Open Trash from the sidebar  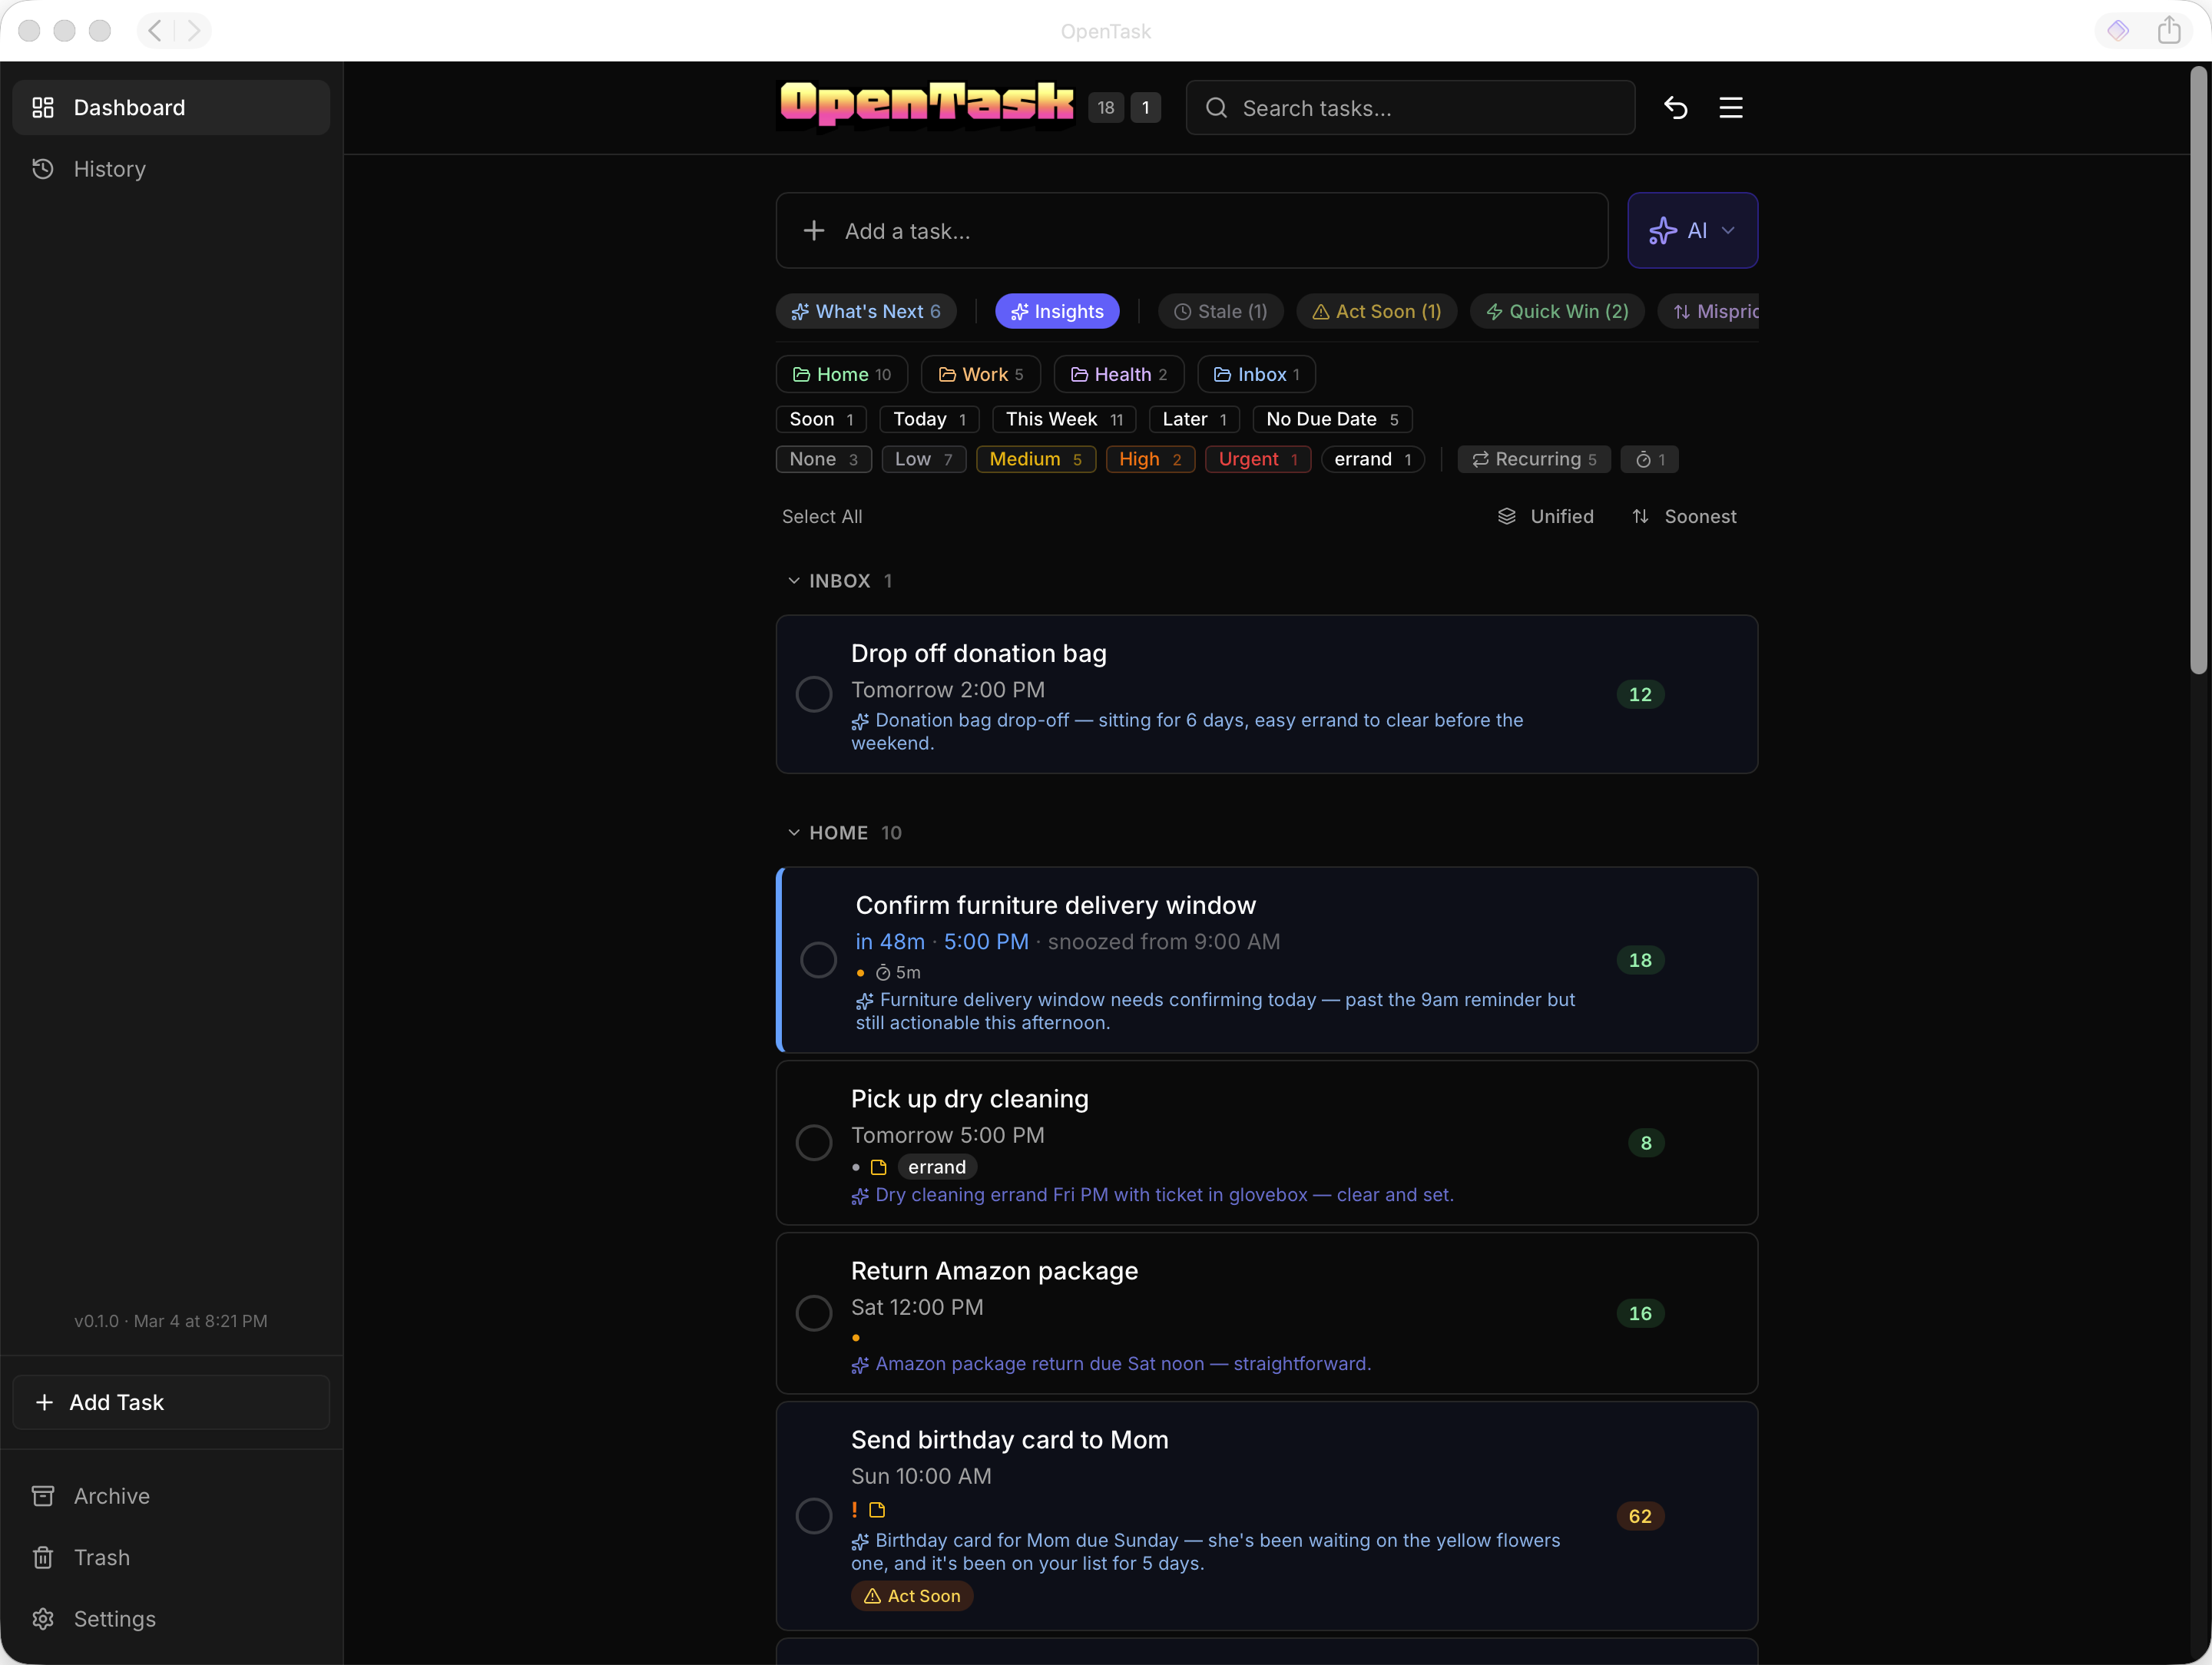101,1557
